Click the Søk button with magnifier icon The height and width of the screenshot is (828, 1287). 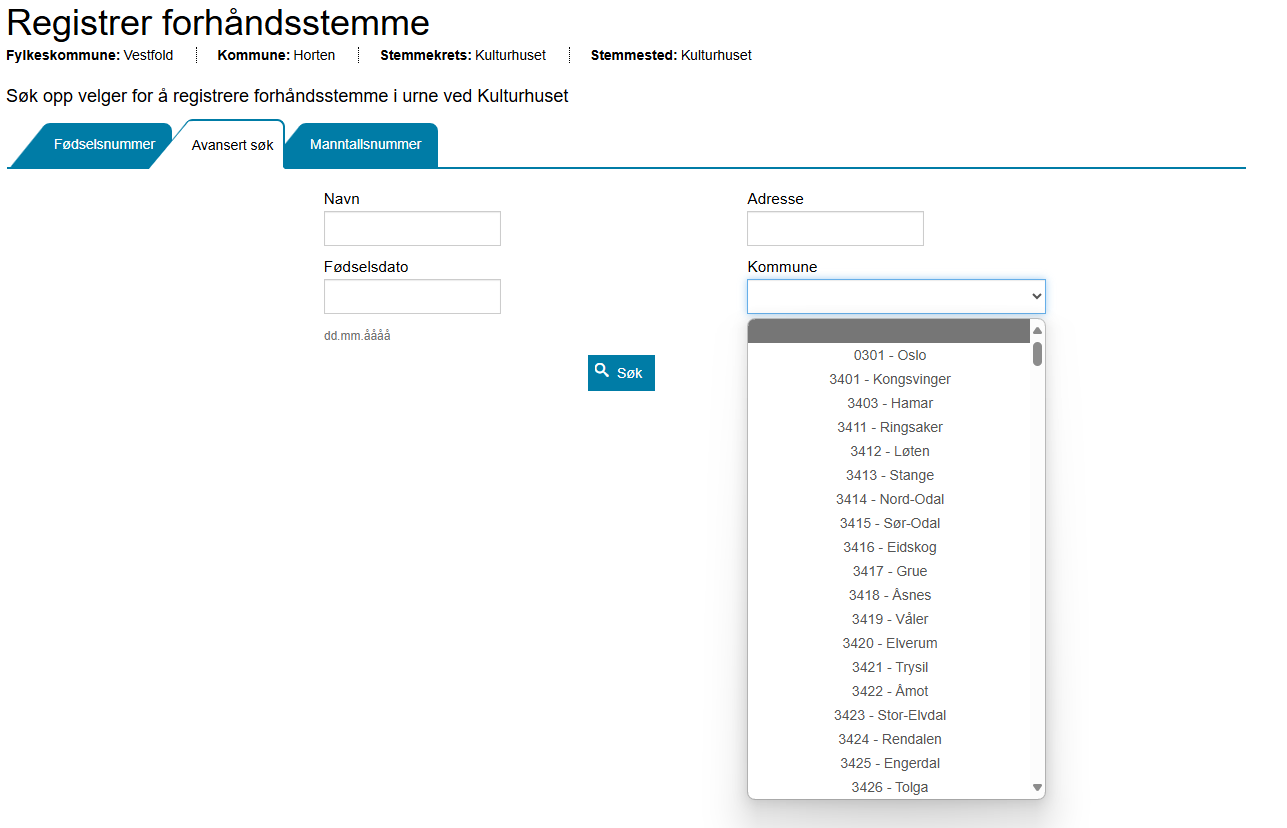point(621,372)
